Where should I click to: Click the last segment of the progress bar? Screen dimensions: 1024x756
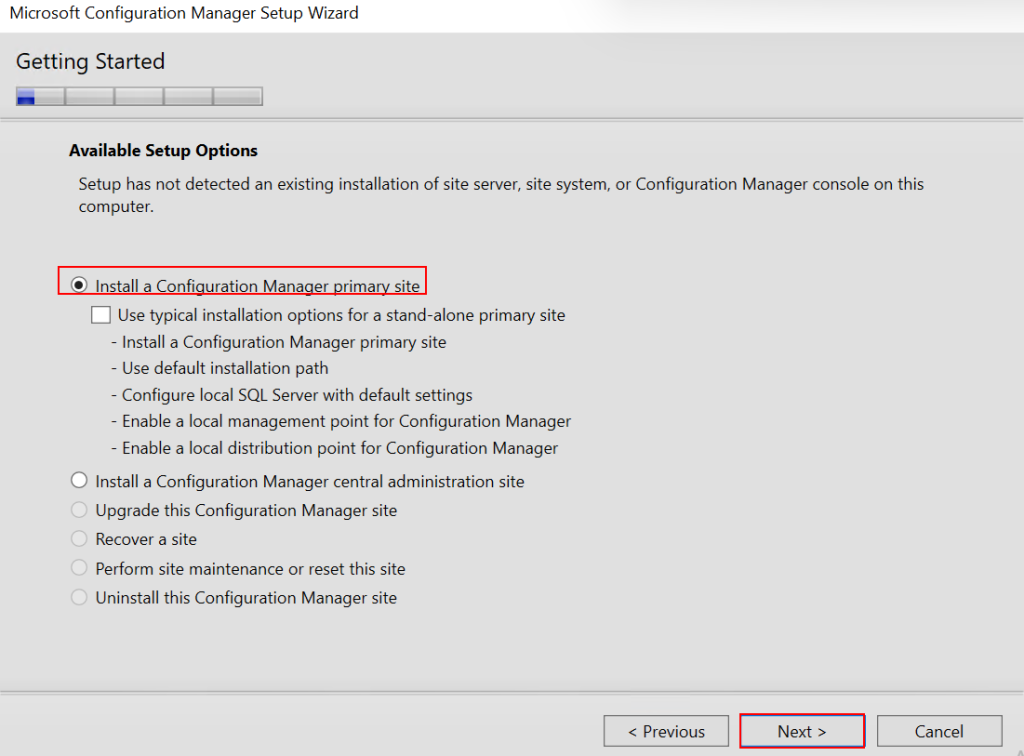click(238, 97)
